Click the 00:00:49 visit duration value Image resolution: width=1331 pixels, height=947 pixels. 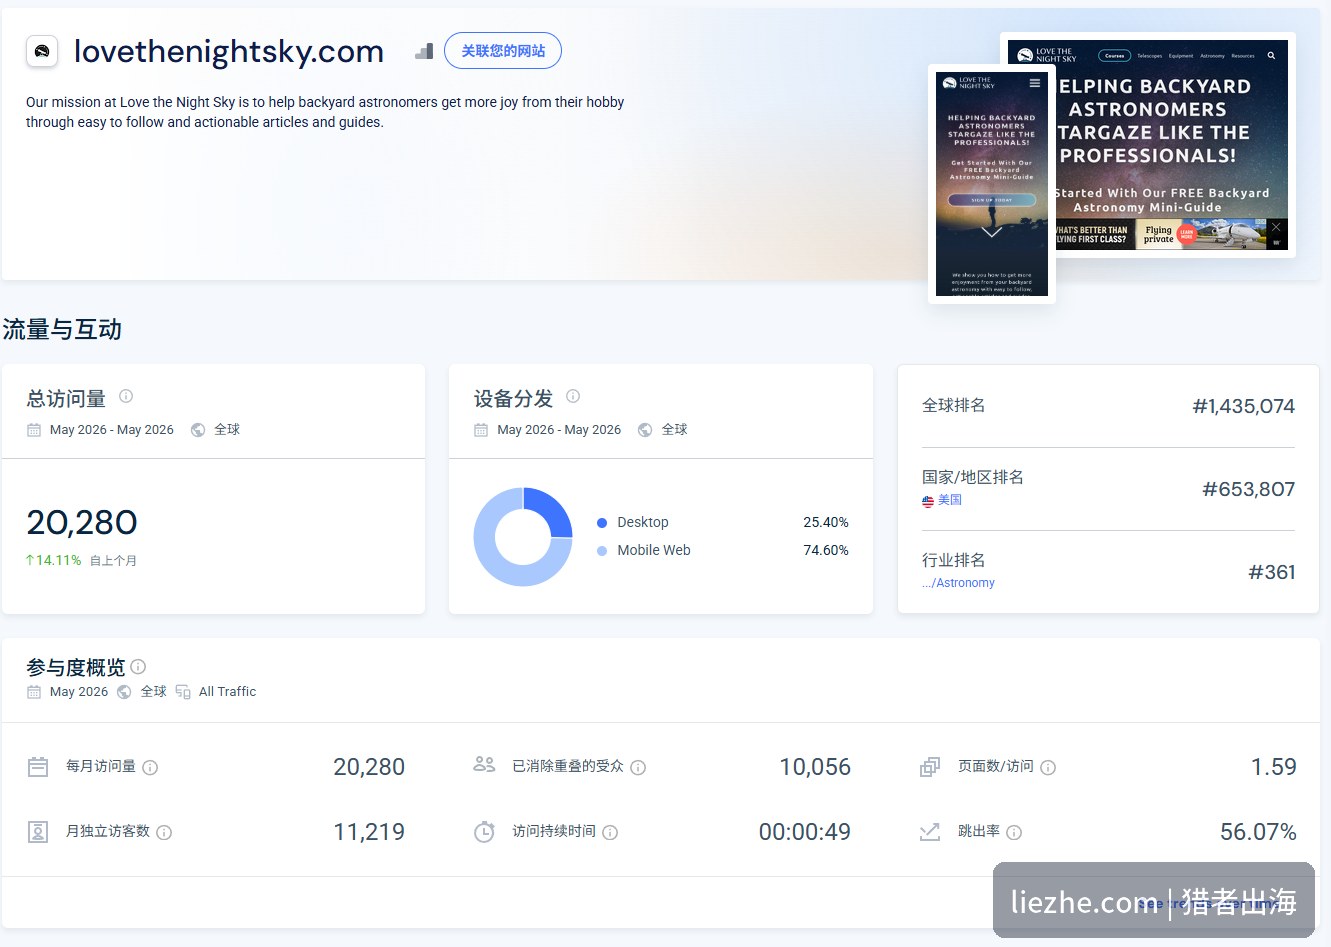pos(805,832)
